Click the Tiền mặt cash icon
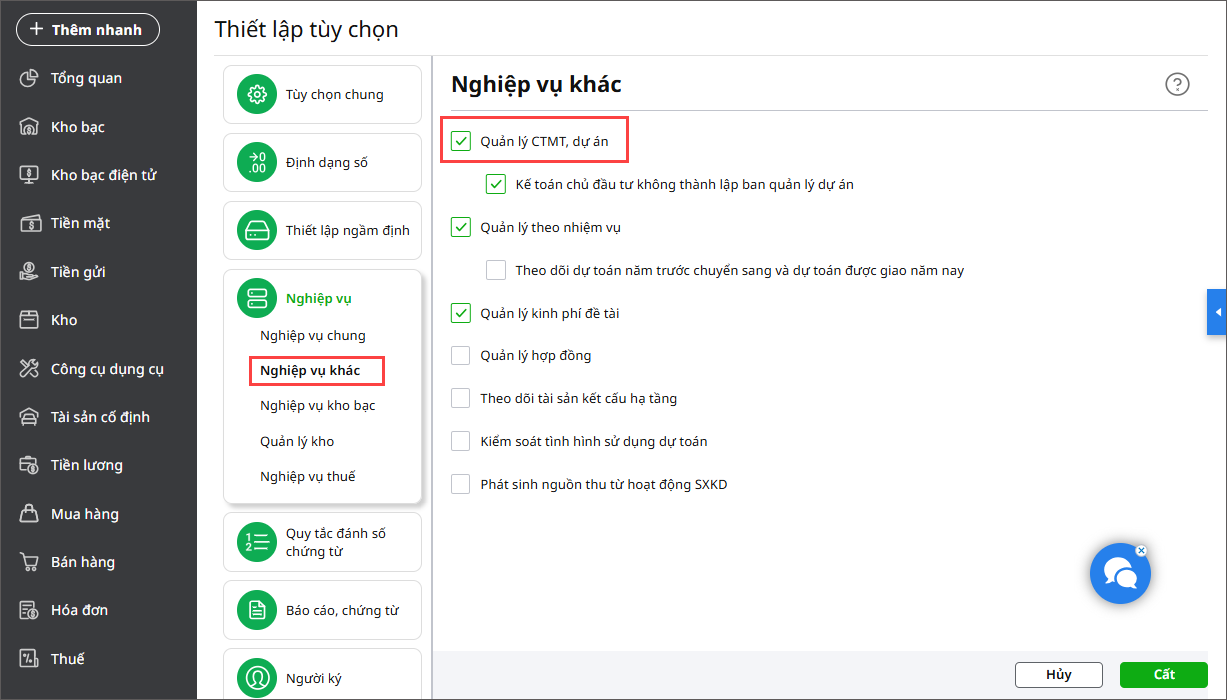Viewport: 1227px width, 700px height. point(29,223)
